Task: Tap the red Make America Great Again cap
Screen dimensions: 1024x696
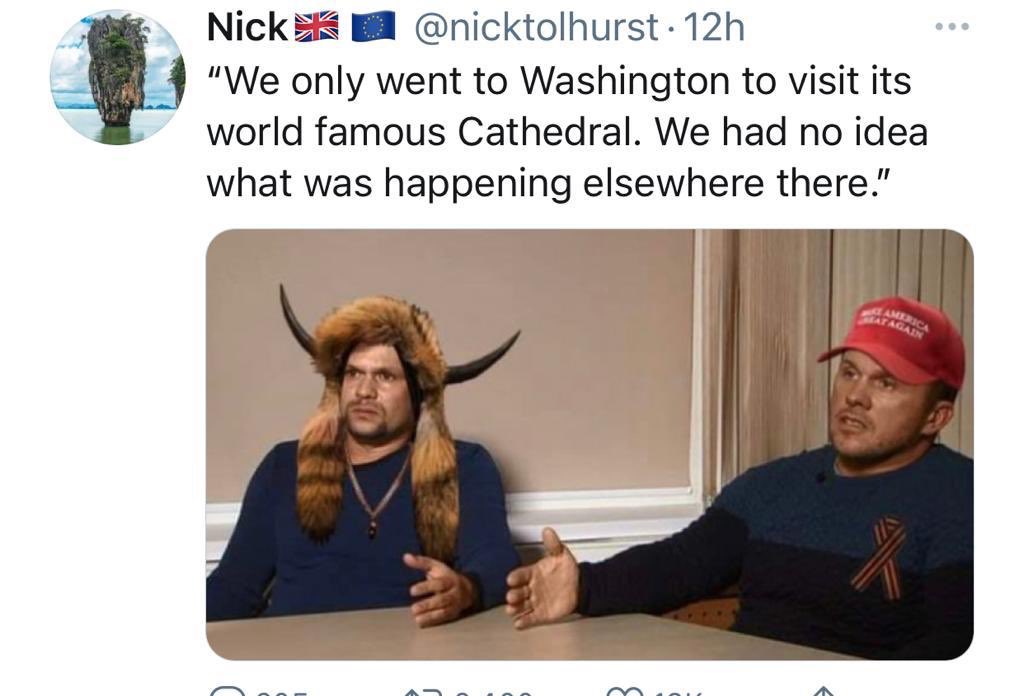Action: coord(896,343)
